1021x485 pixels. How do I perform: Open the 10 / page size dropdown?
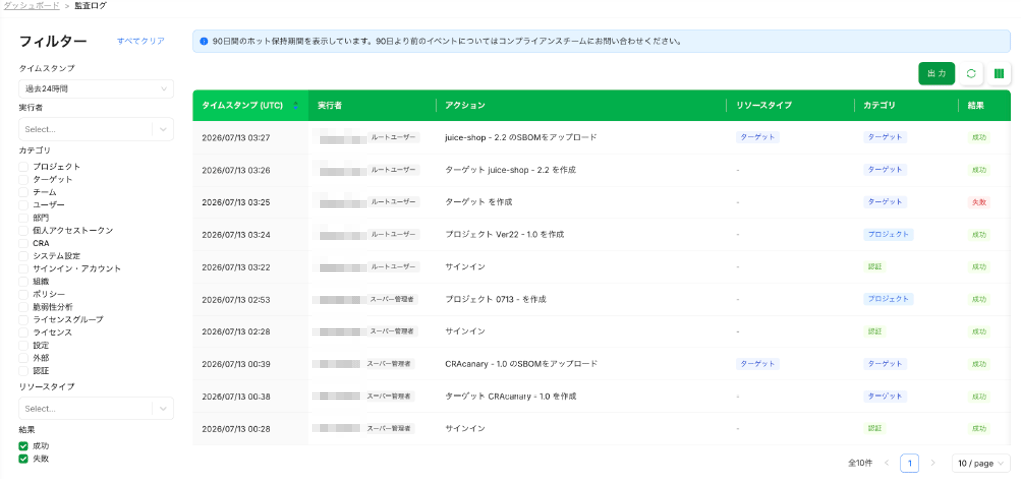[x=981, y=463]
